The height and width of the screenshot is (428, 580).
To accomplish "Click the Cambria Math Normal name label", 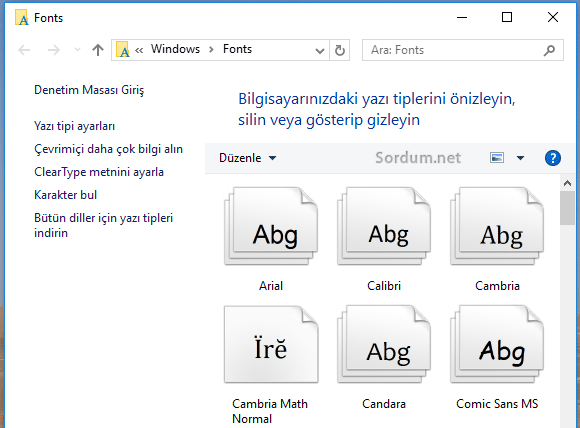I will (270, 411).
